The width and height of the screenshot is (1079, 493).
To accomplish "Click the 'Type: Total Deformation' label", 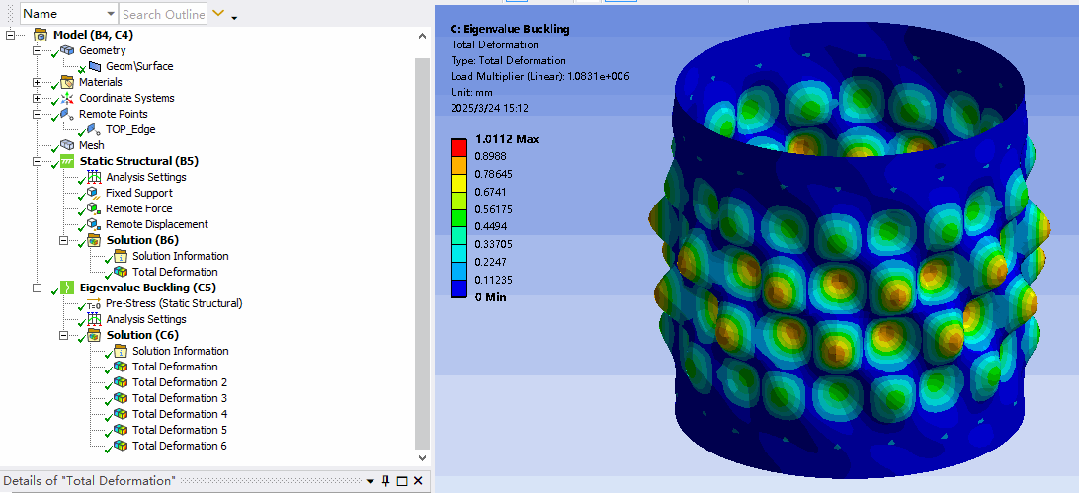I will [x=508, y=61].
